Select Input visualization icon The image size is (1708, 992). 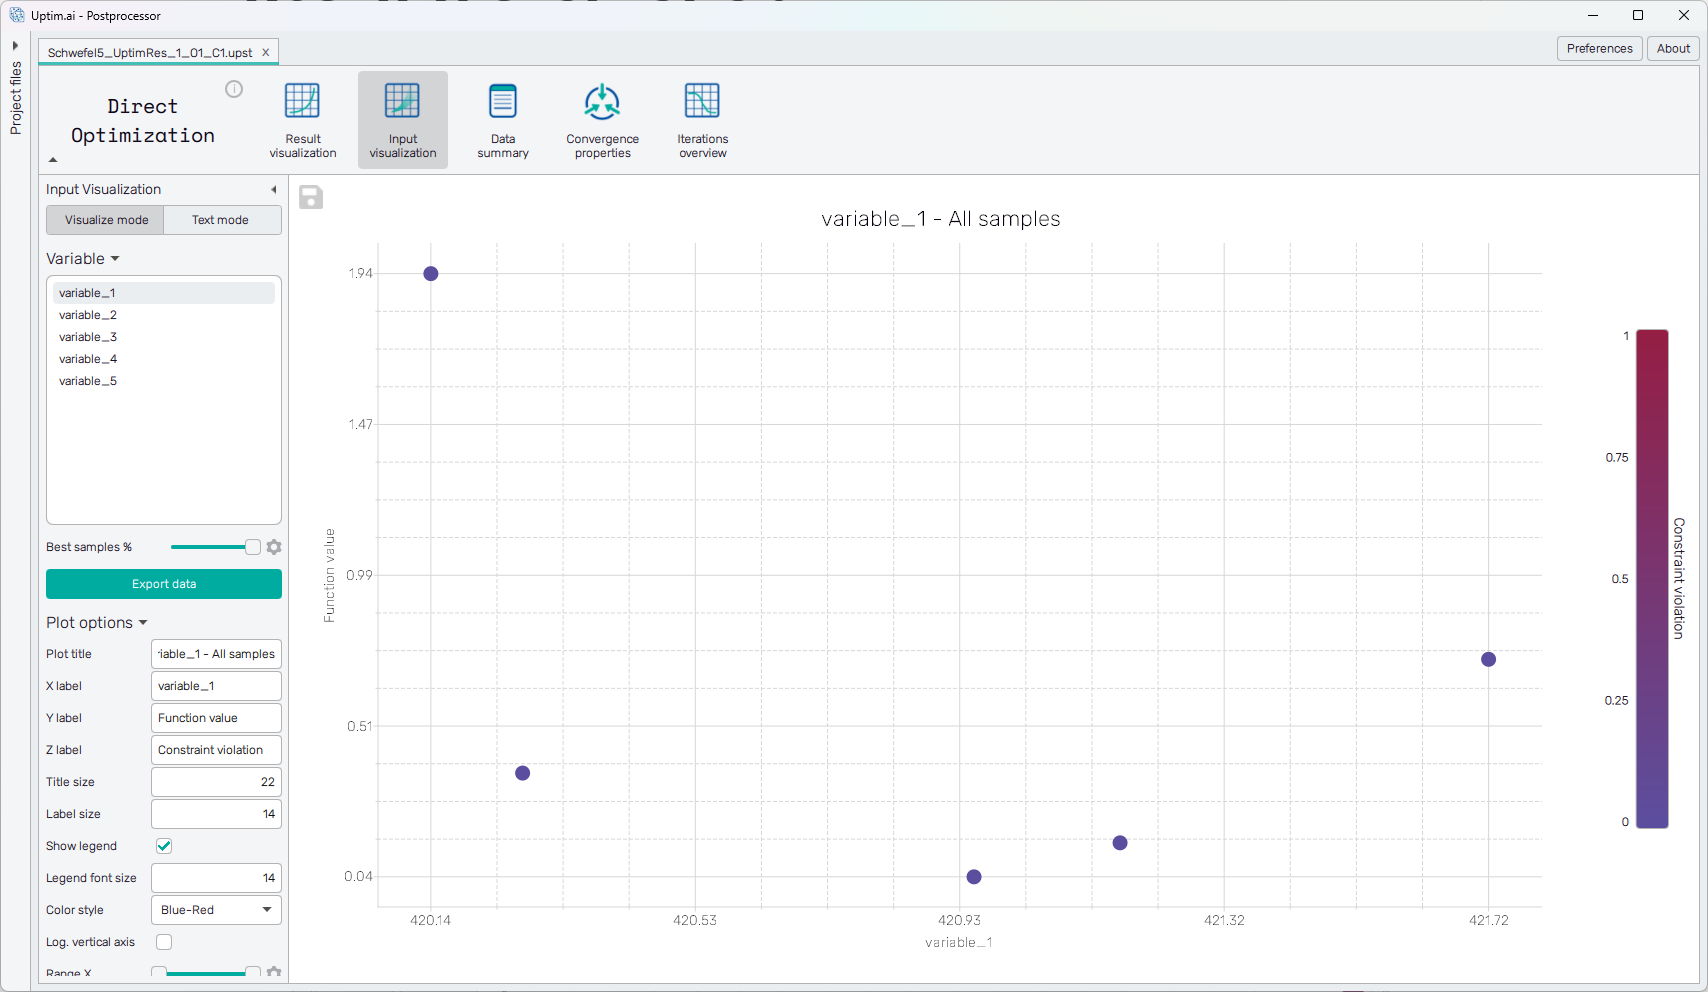(402, 120)
